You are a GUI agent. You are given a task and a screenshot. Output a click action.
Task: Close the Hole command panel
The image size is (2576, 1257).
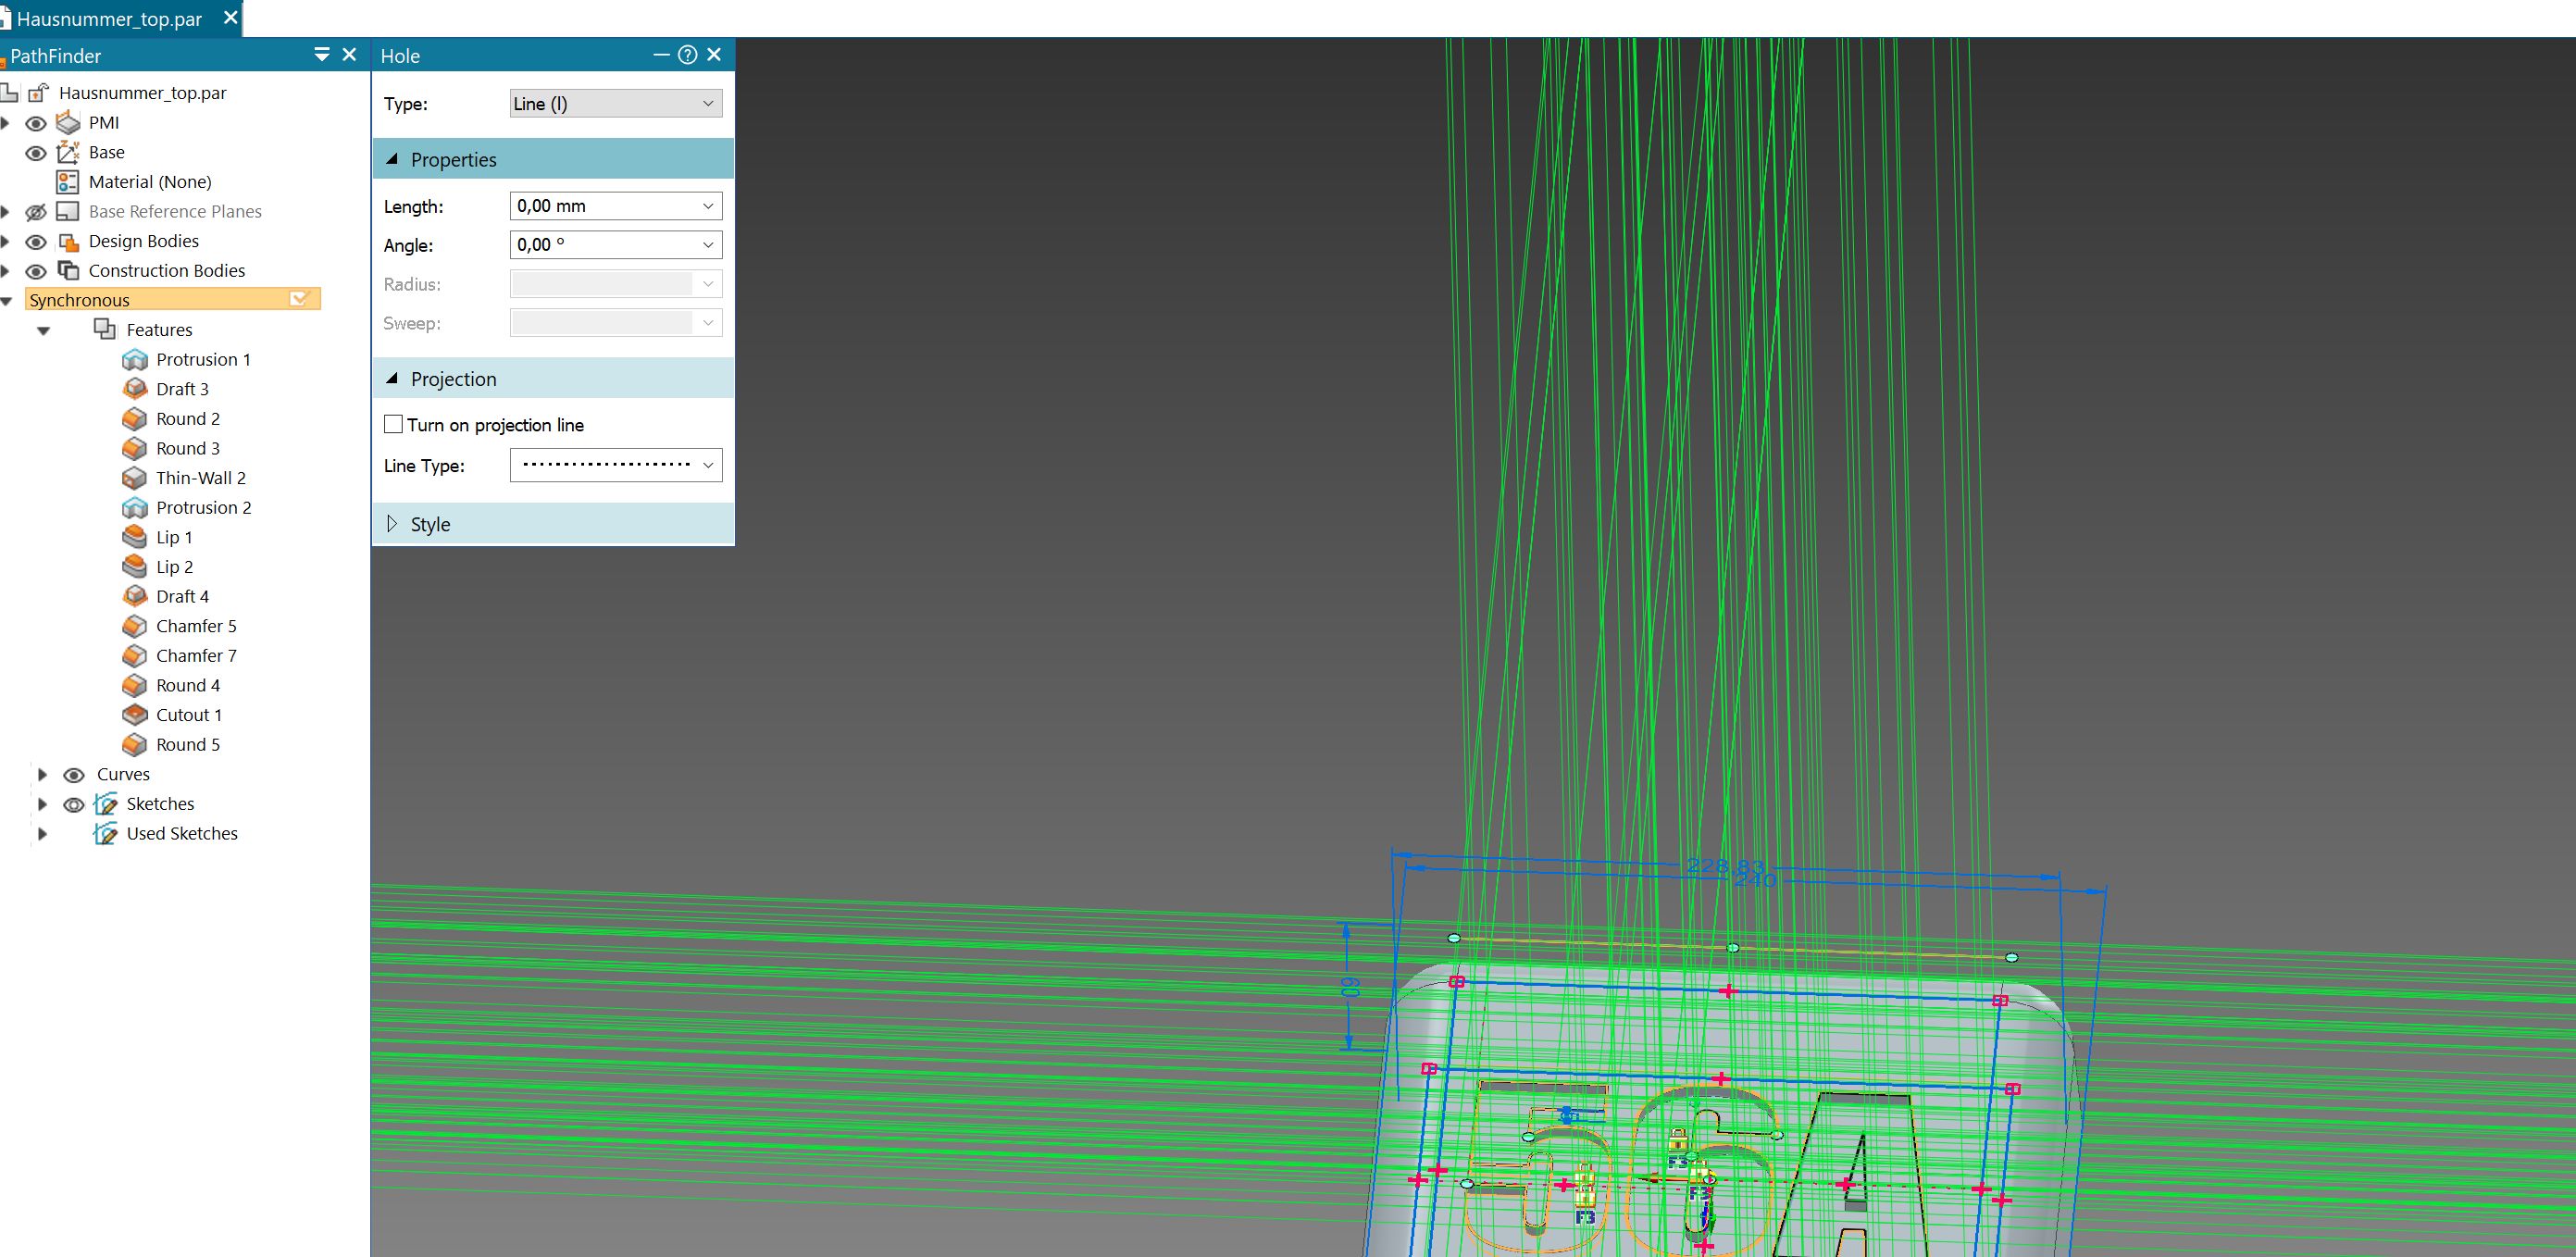tap(714, 55)
